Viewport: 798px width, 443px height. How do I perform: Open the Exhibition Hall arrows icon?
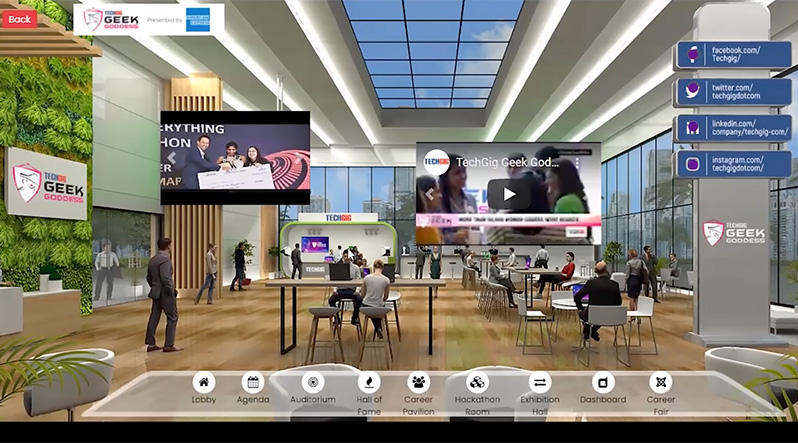click(540, 382)
